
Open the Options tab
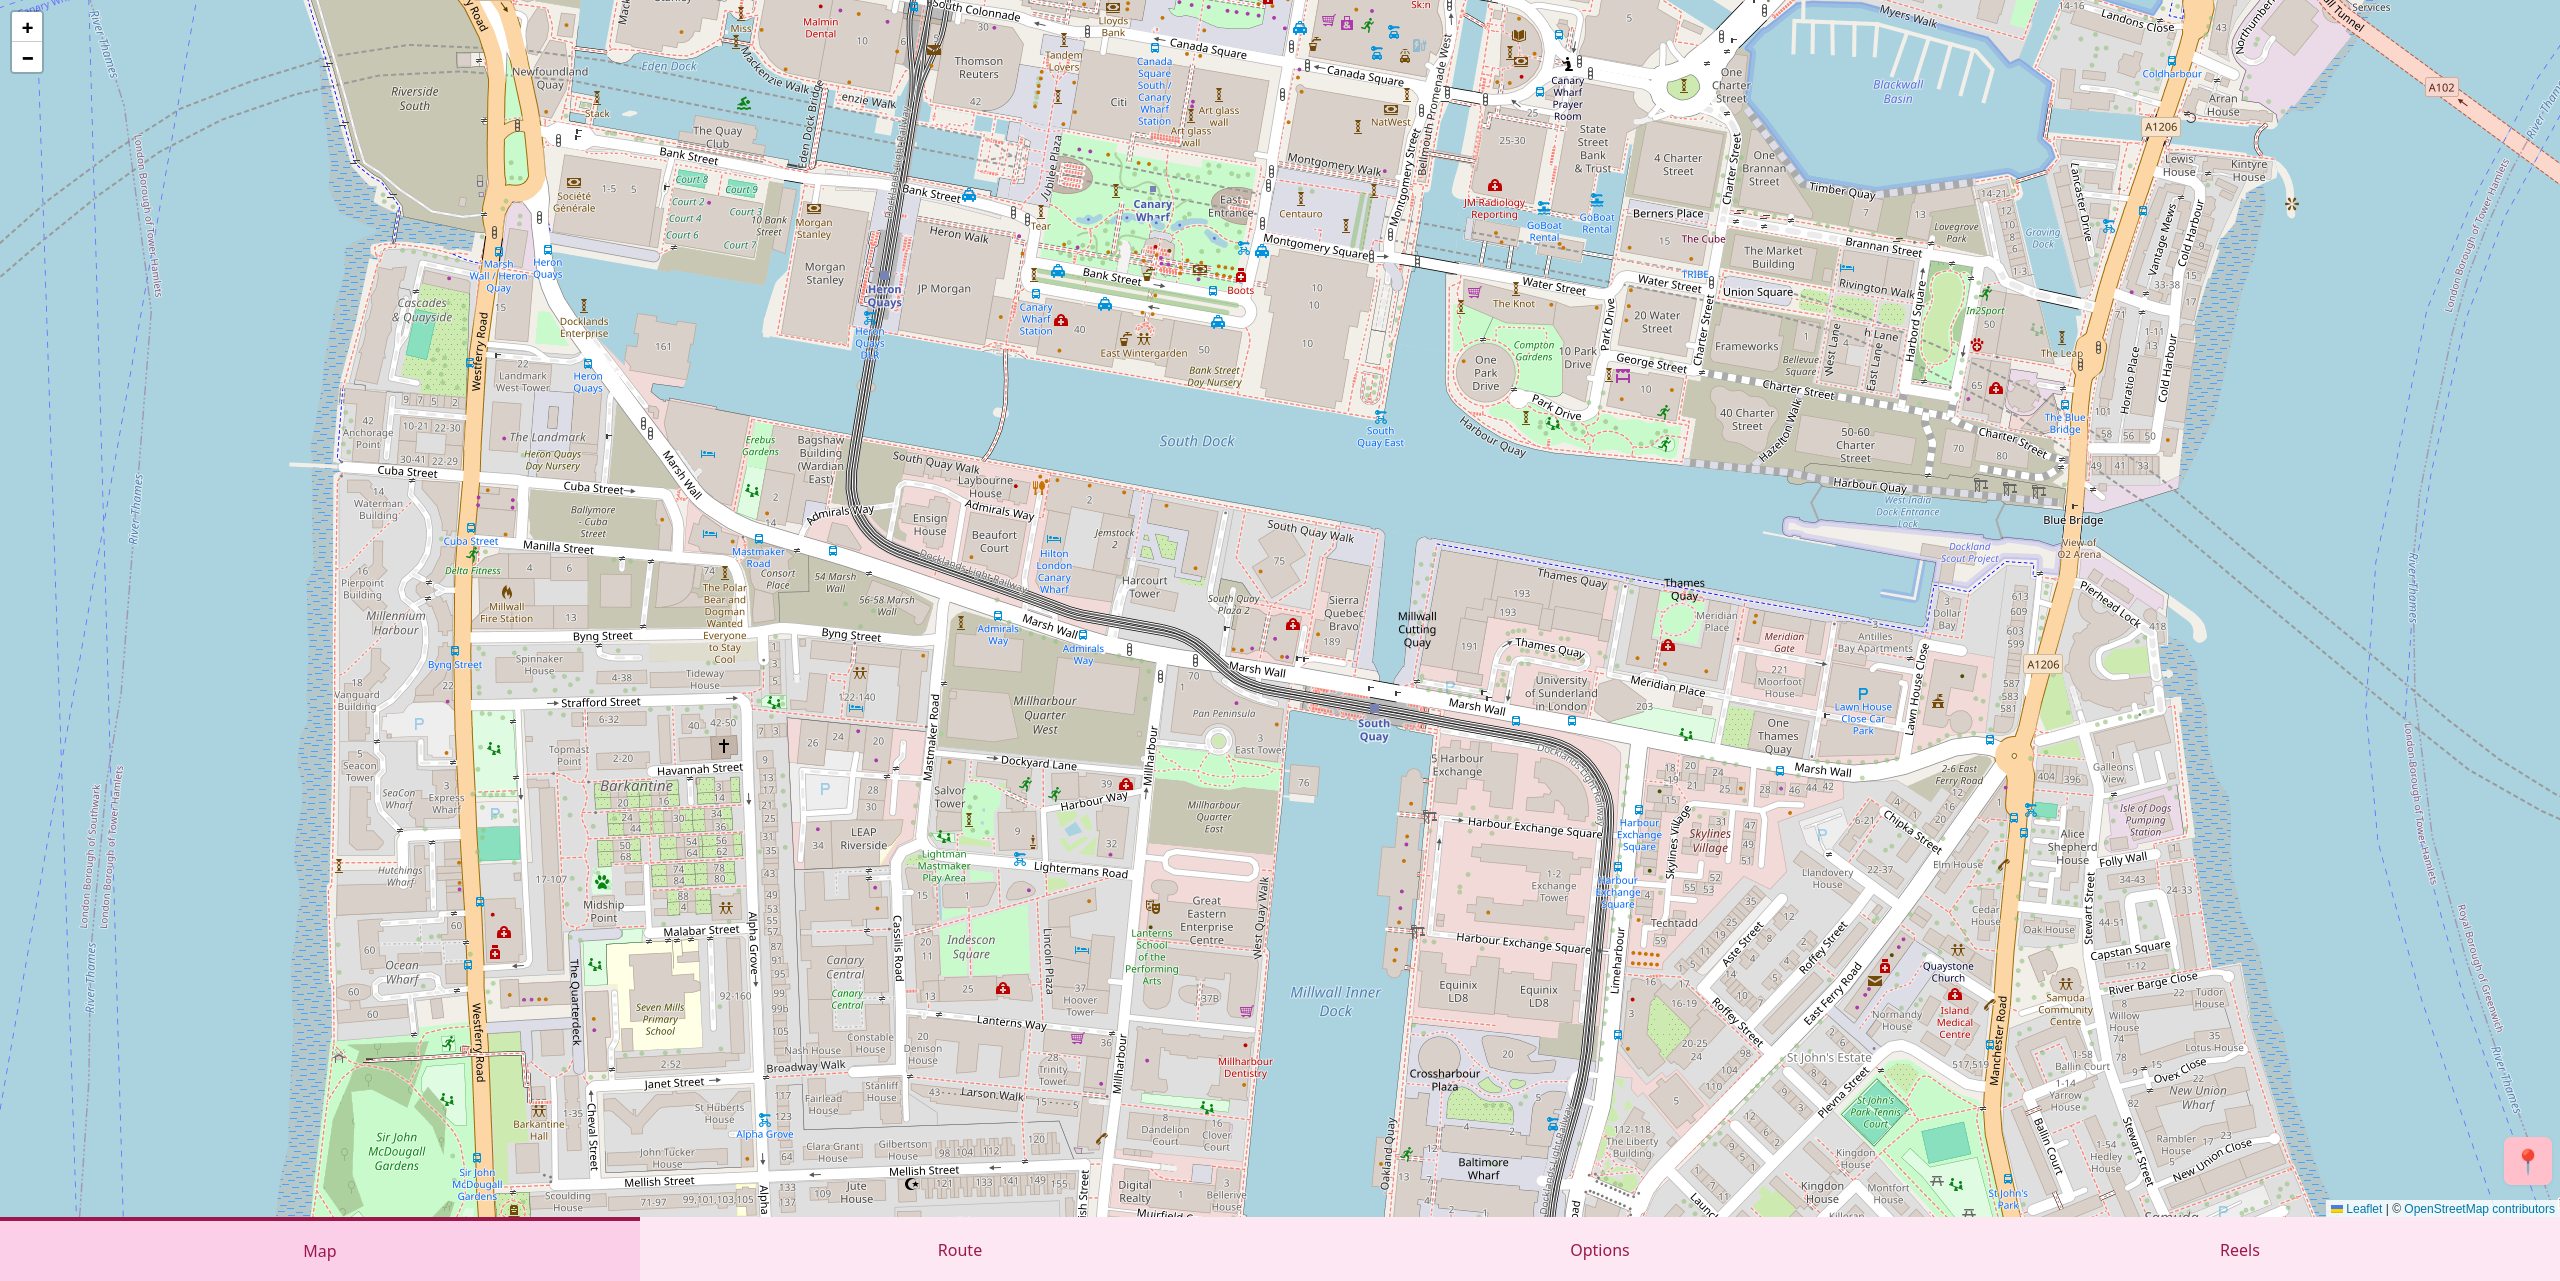point(1599,1250)
